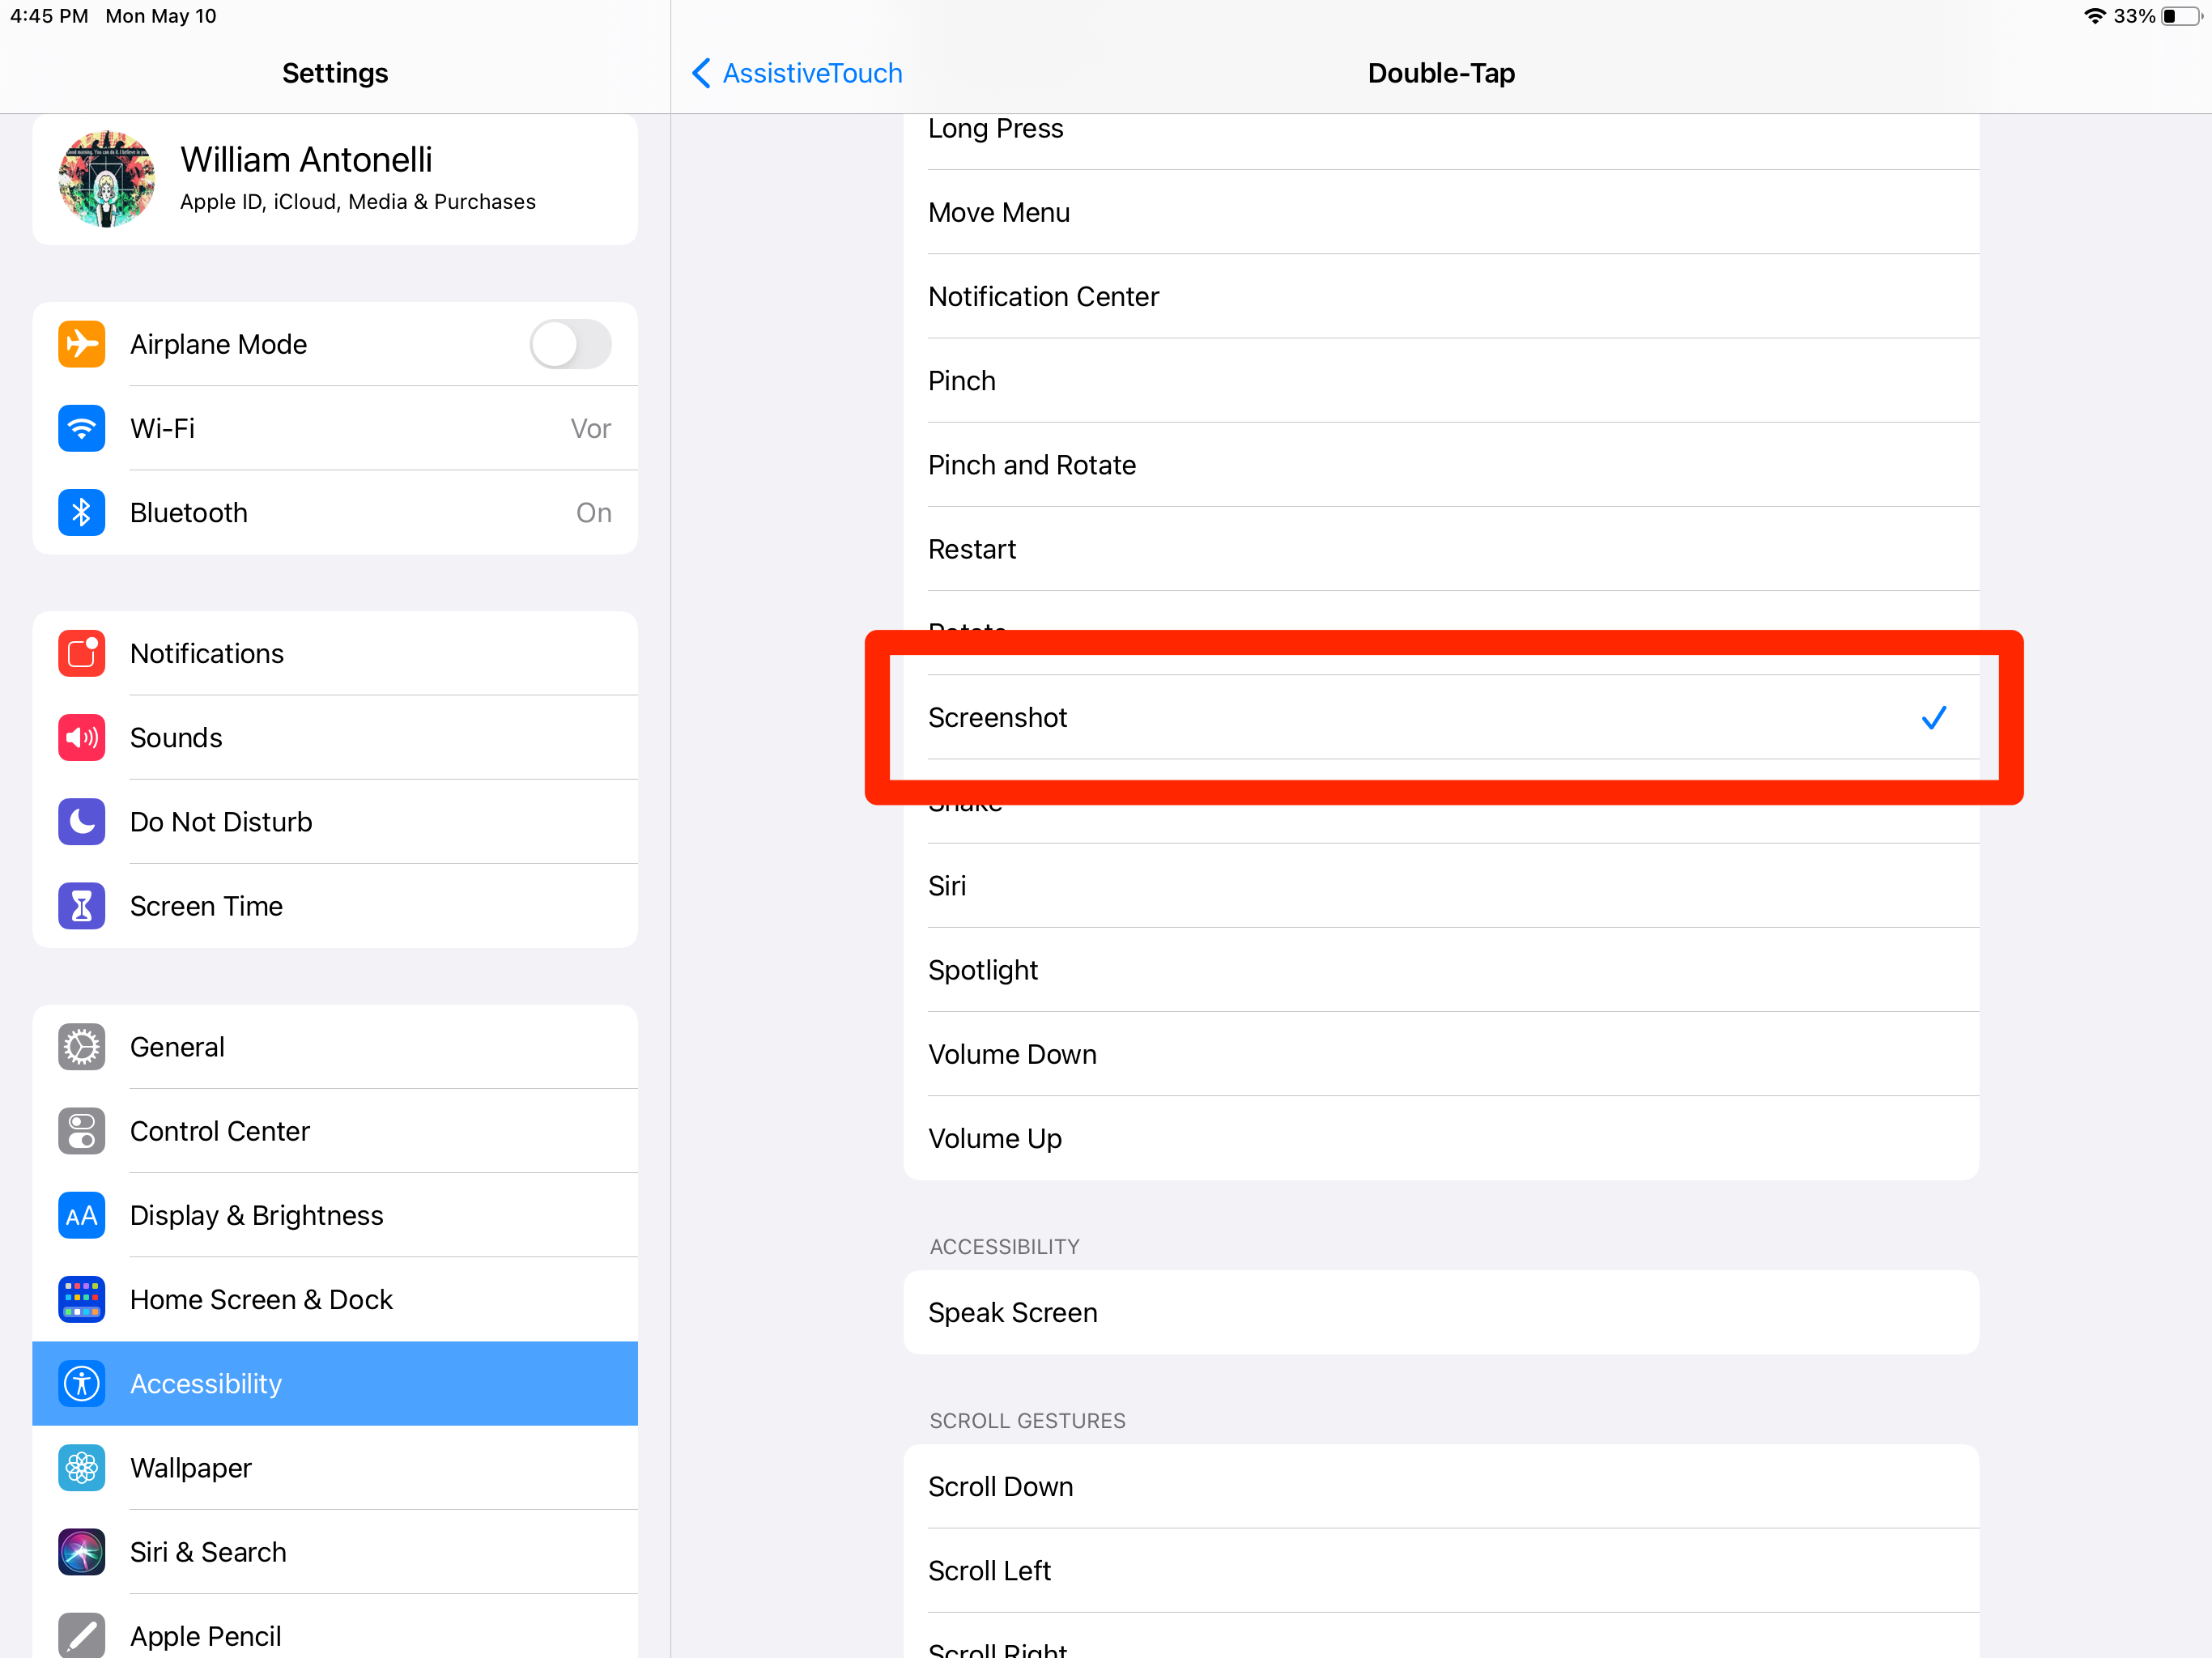The image size is (2212, 1658).
Task: Tap the Screen Time icon
Action: 82,906
